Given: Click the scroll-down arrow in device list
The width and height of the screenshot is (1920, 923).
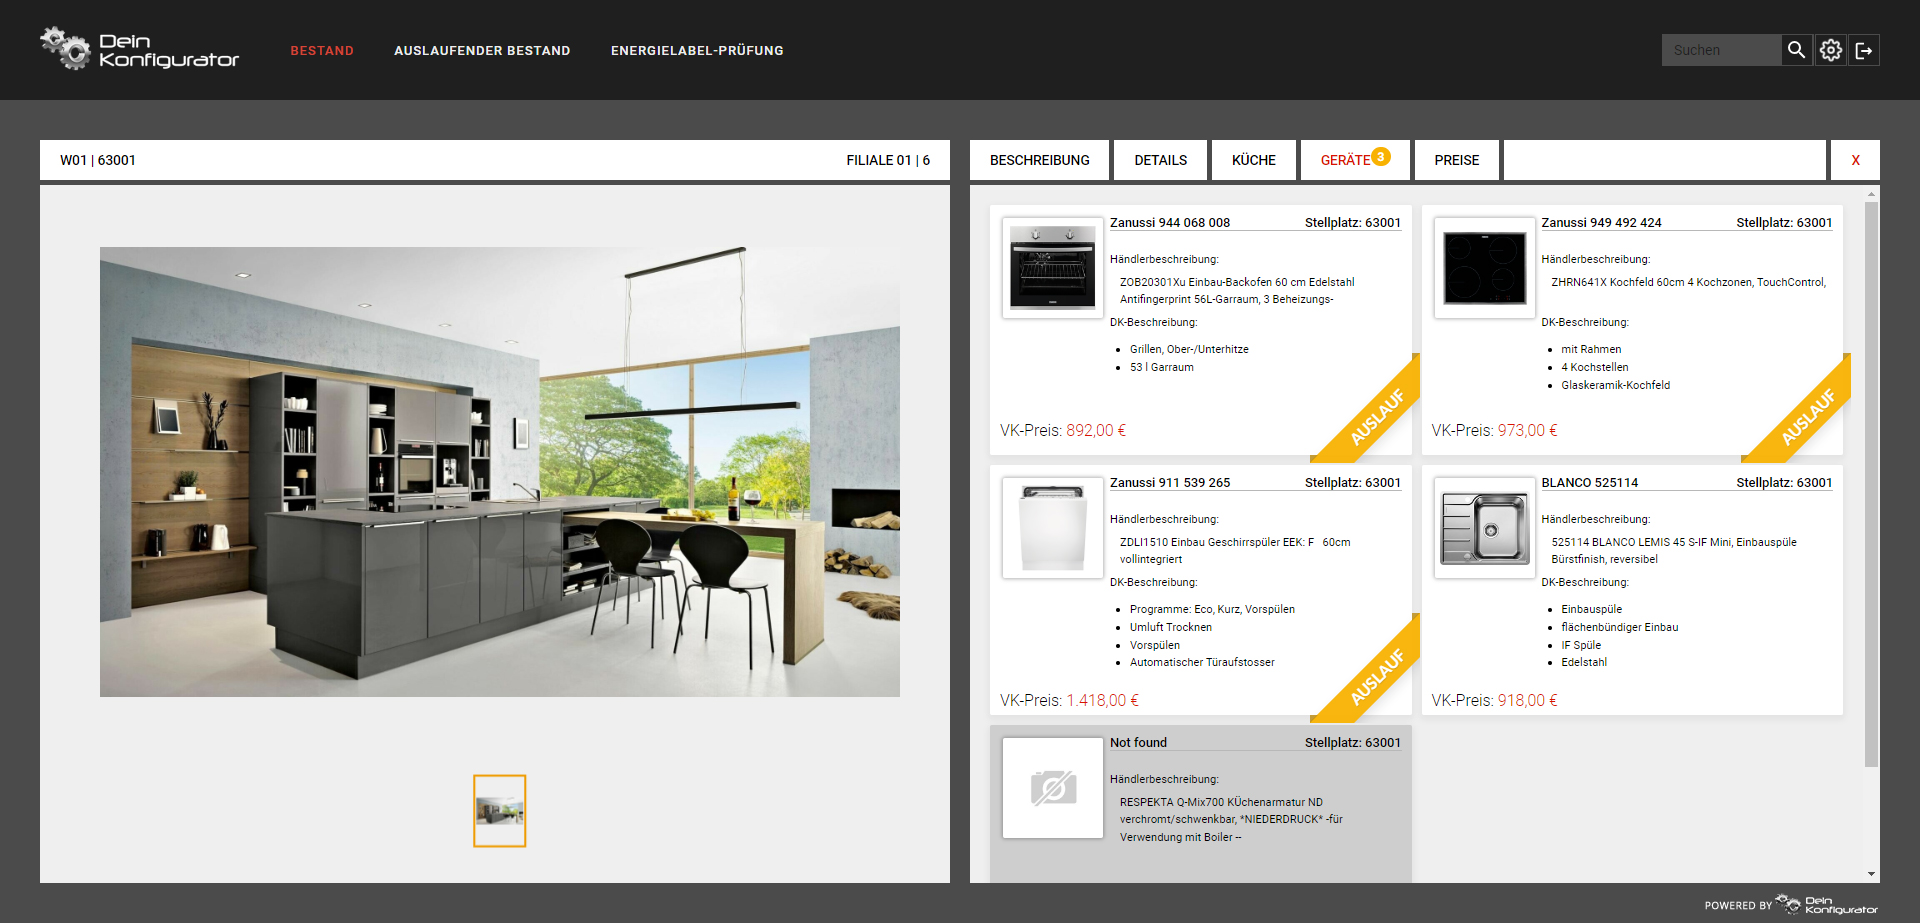Looking at the screenshot, I should (1871, 874).
